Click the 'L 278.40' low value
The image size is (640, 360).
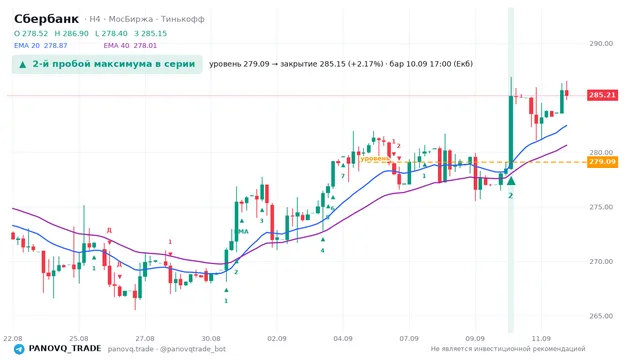(x=111, y=33)
